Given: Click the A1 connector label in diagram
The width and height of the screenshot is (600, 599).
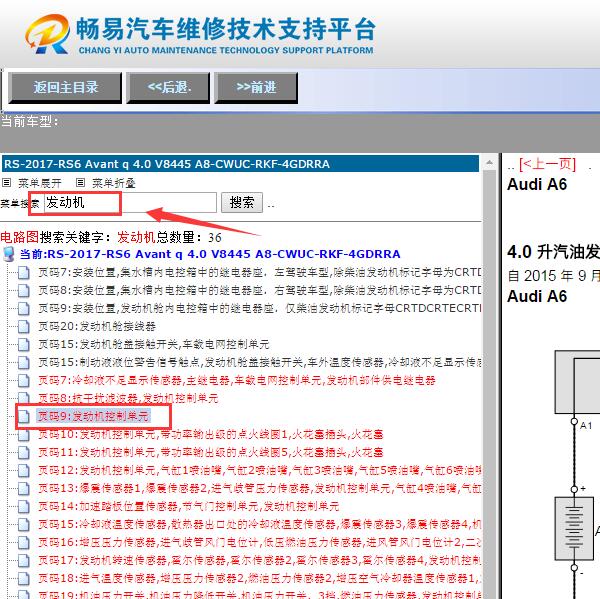Looking at the screenshot, I should pos(586,425).
